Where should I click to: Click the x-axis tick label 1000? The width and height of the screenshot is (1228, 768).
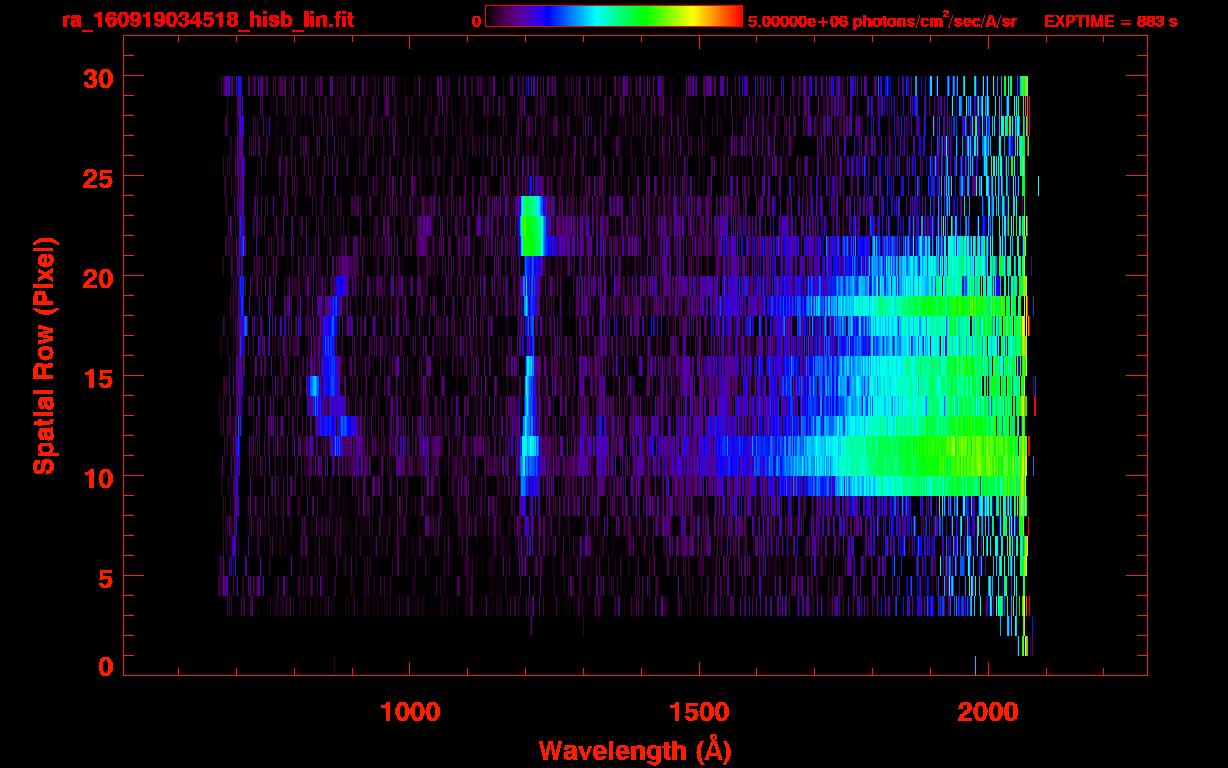[x=410, y=711]
